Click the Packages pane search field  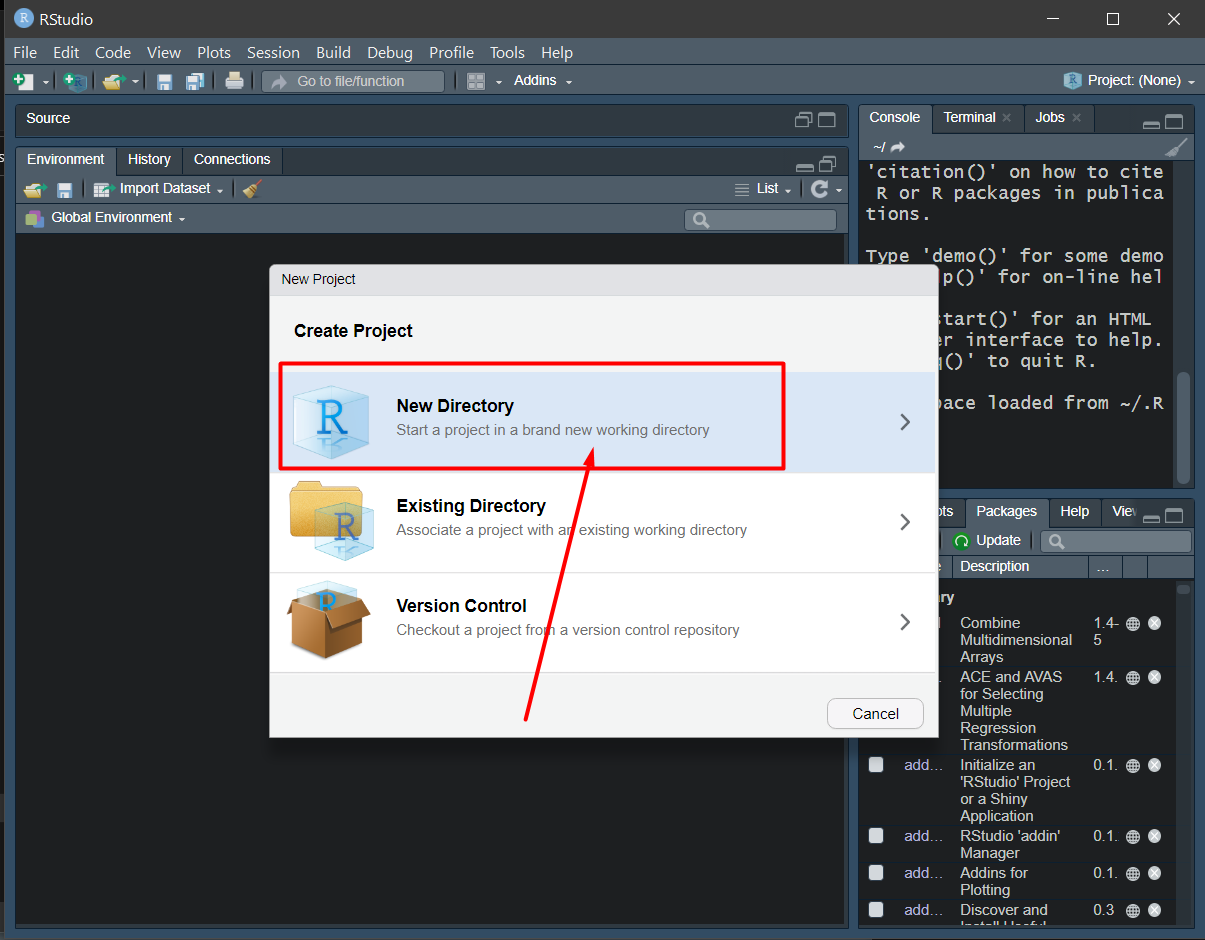[1116, 541]
